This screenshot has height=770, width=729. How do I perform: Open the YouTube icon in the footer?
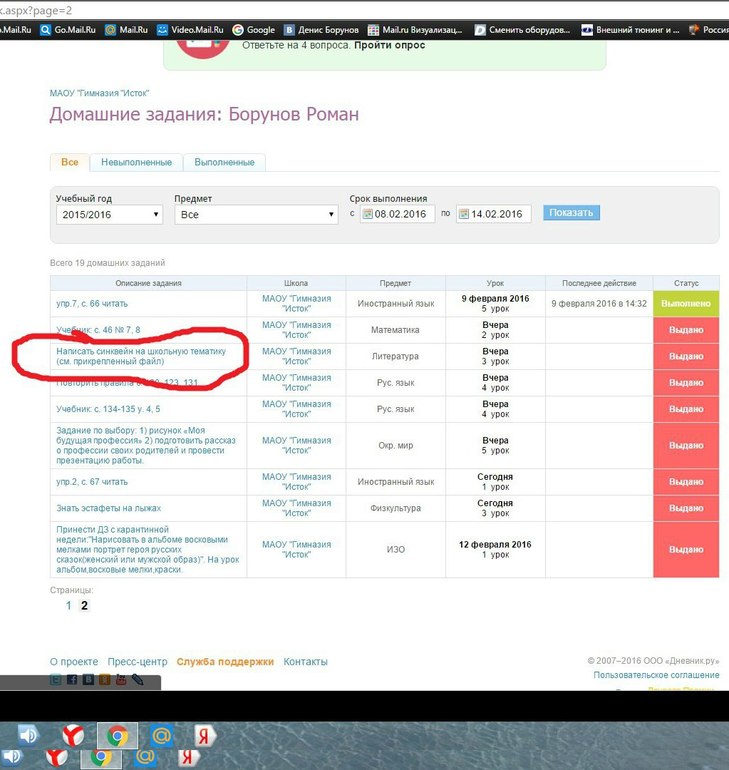coord(121,680)
